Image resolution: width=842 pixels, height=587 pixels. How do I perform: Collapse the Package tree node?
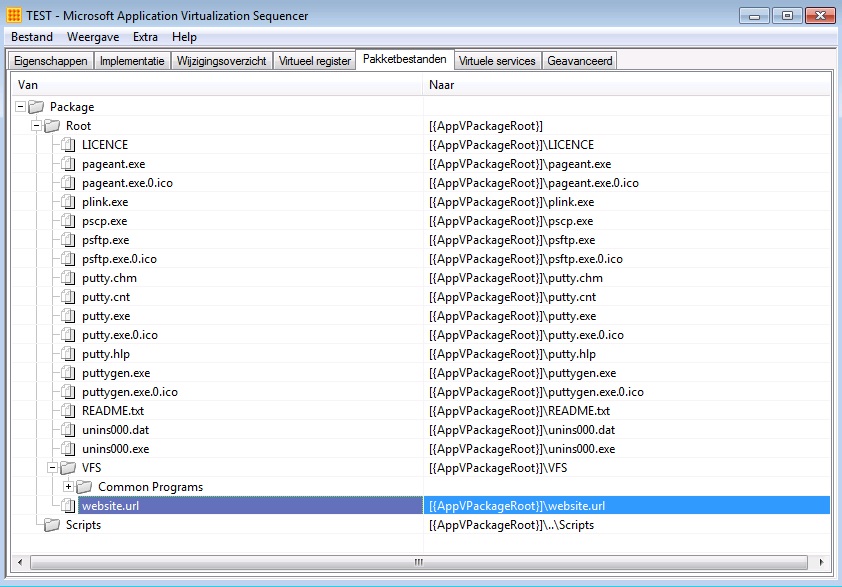point(21,107)
